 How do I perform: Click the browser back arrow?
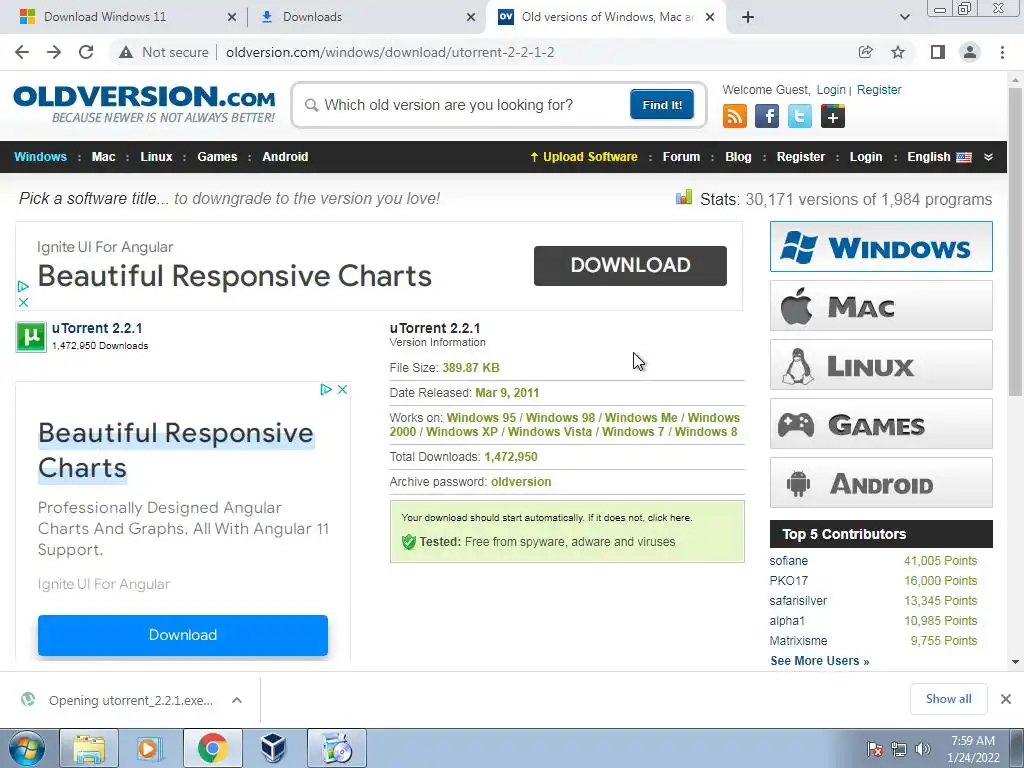click(x=22, y=52)
